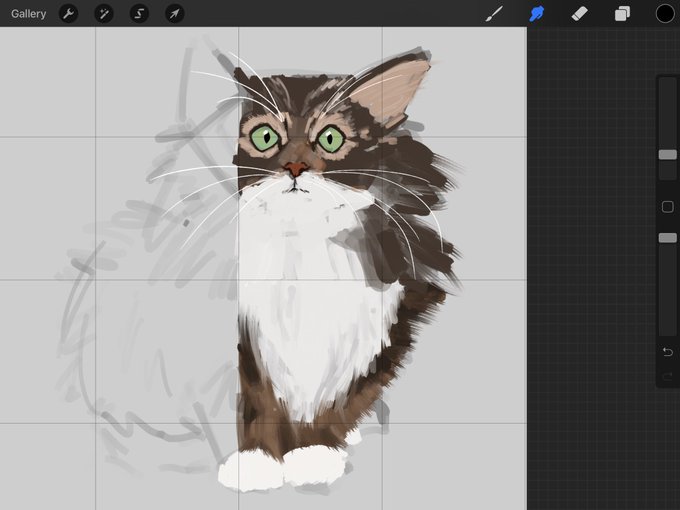Open the Actions wrench menu
Screen dimensions: 680x510
(x=69, y=14)
